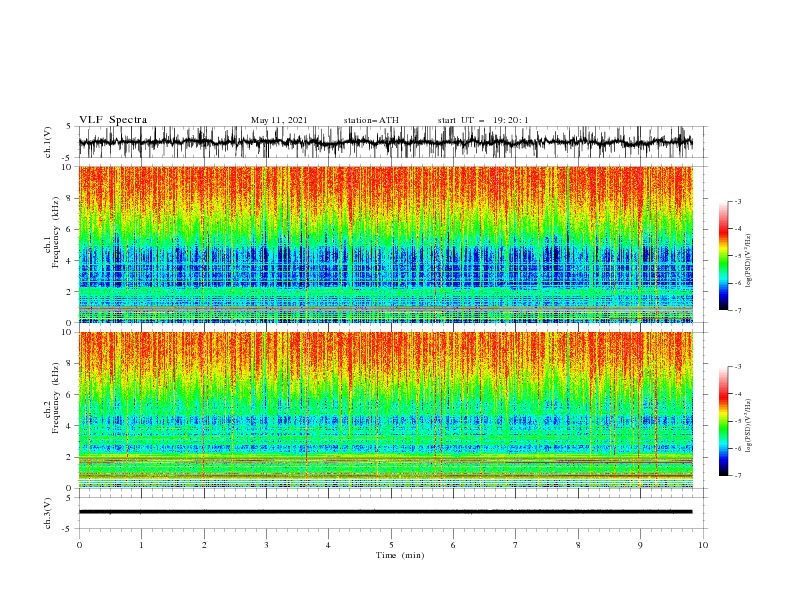792x612 pixels.
Task: Click time axis tick label "8"
Action: [x=578, y=545]
